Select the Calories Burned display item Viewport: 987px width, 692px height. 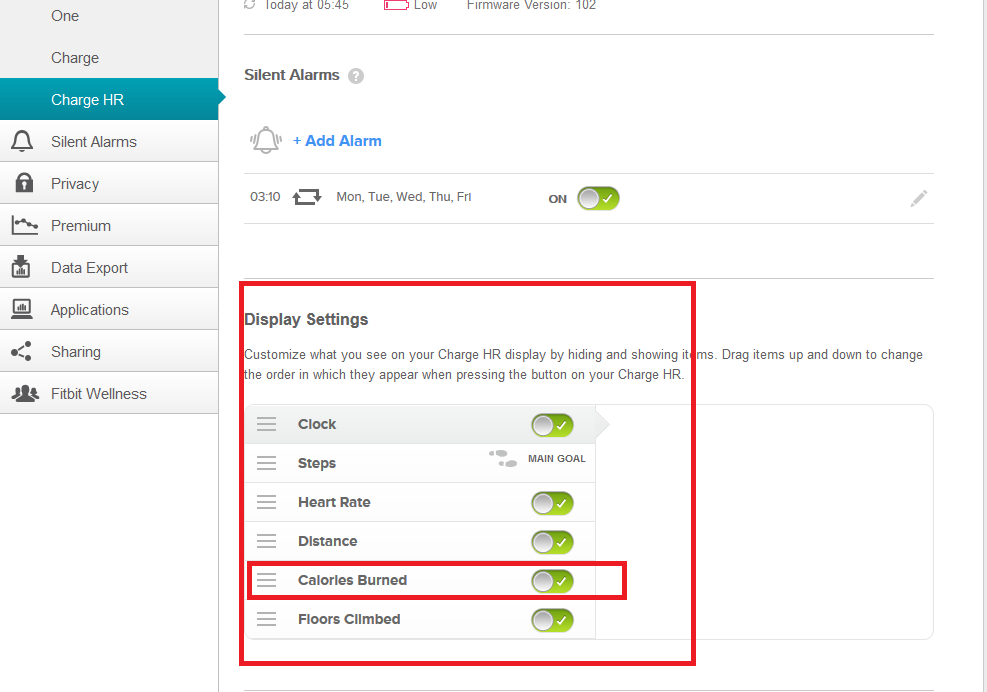coord(420,581)
